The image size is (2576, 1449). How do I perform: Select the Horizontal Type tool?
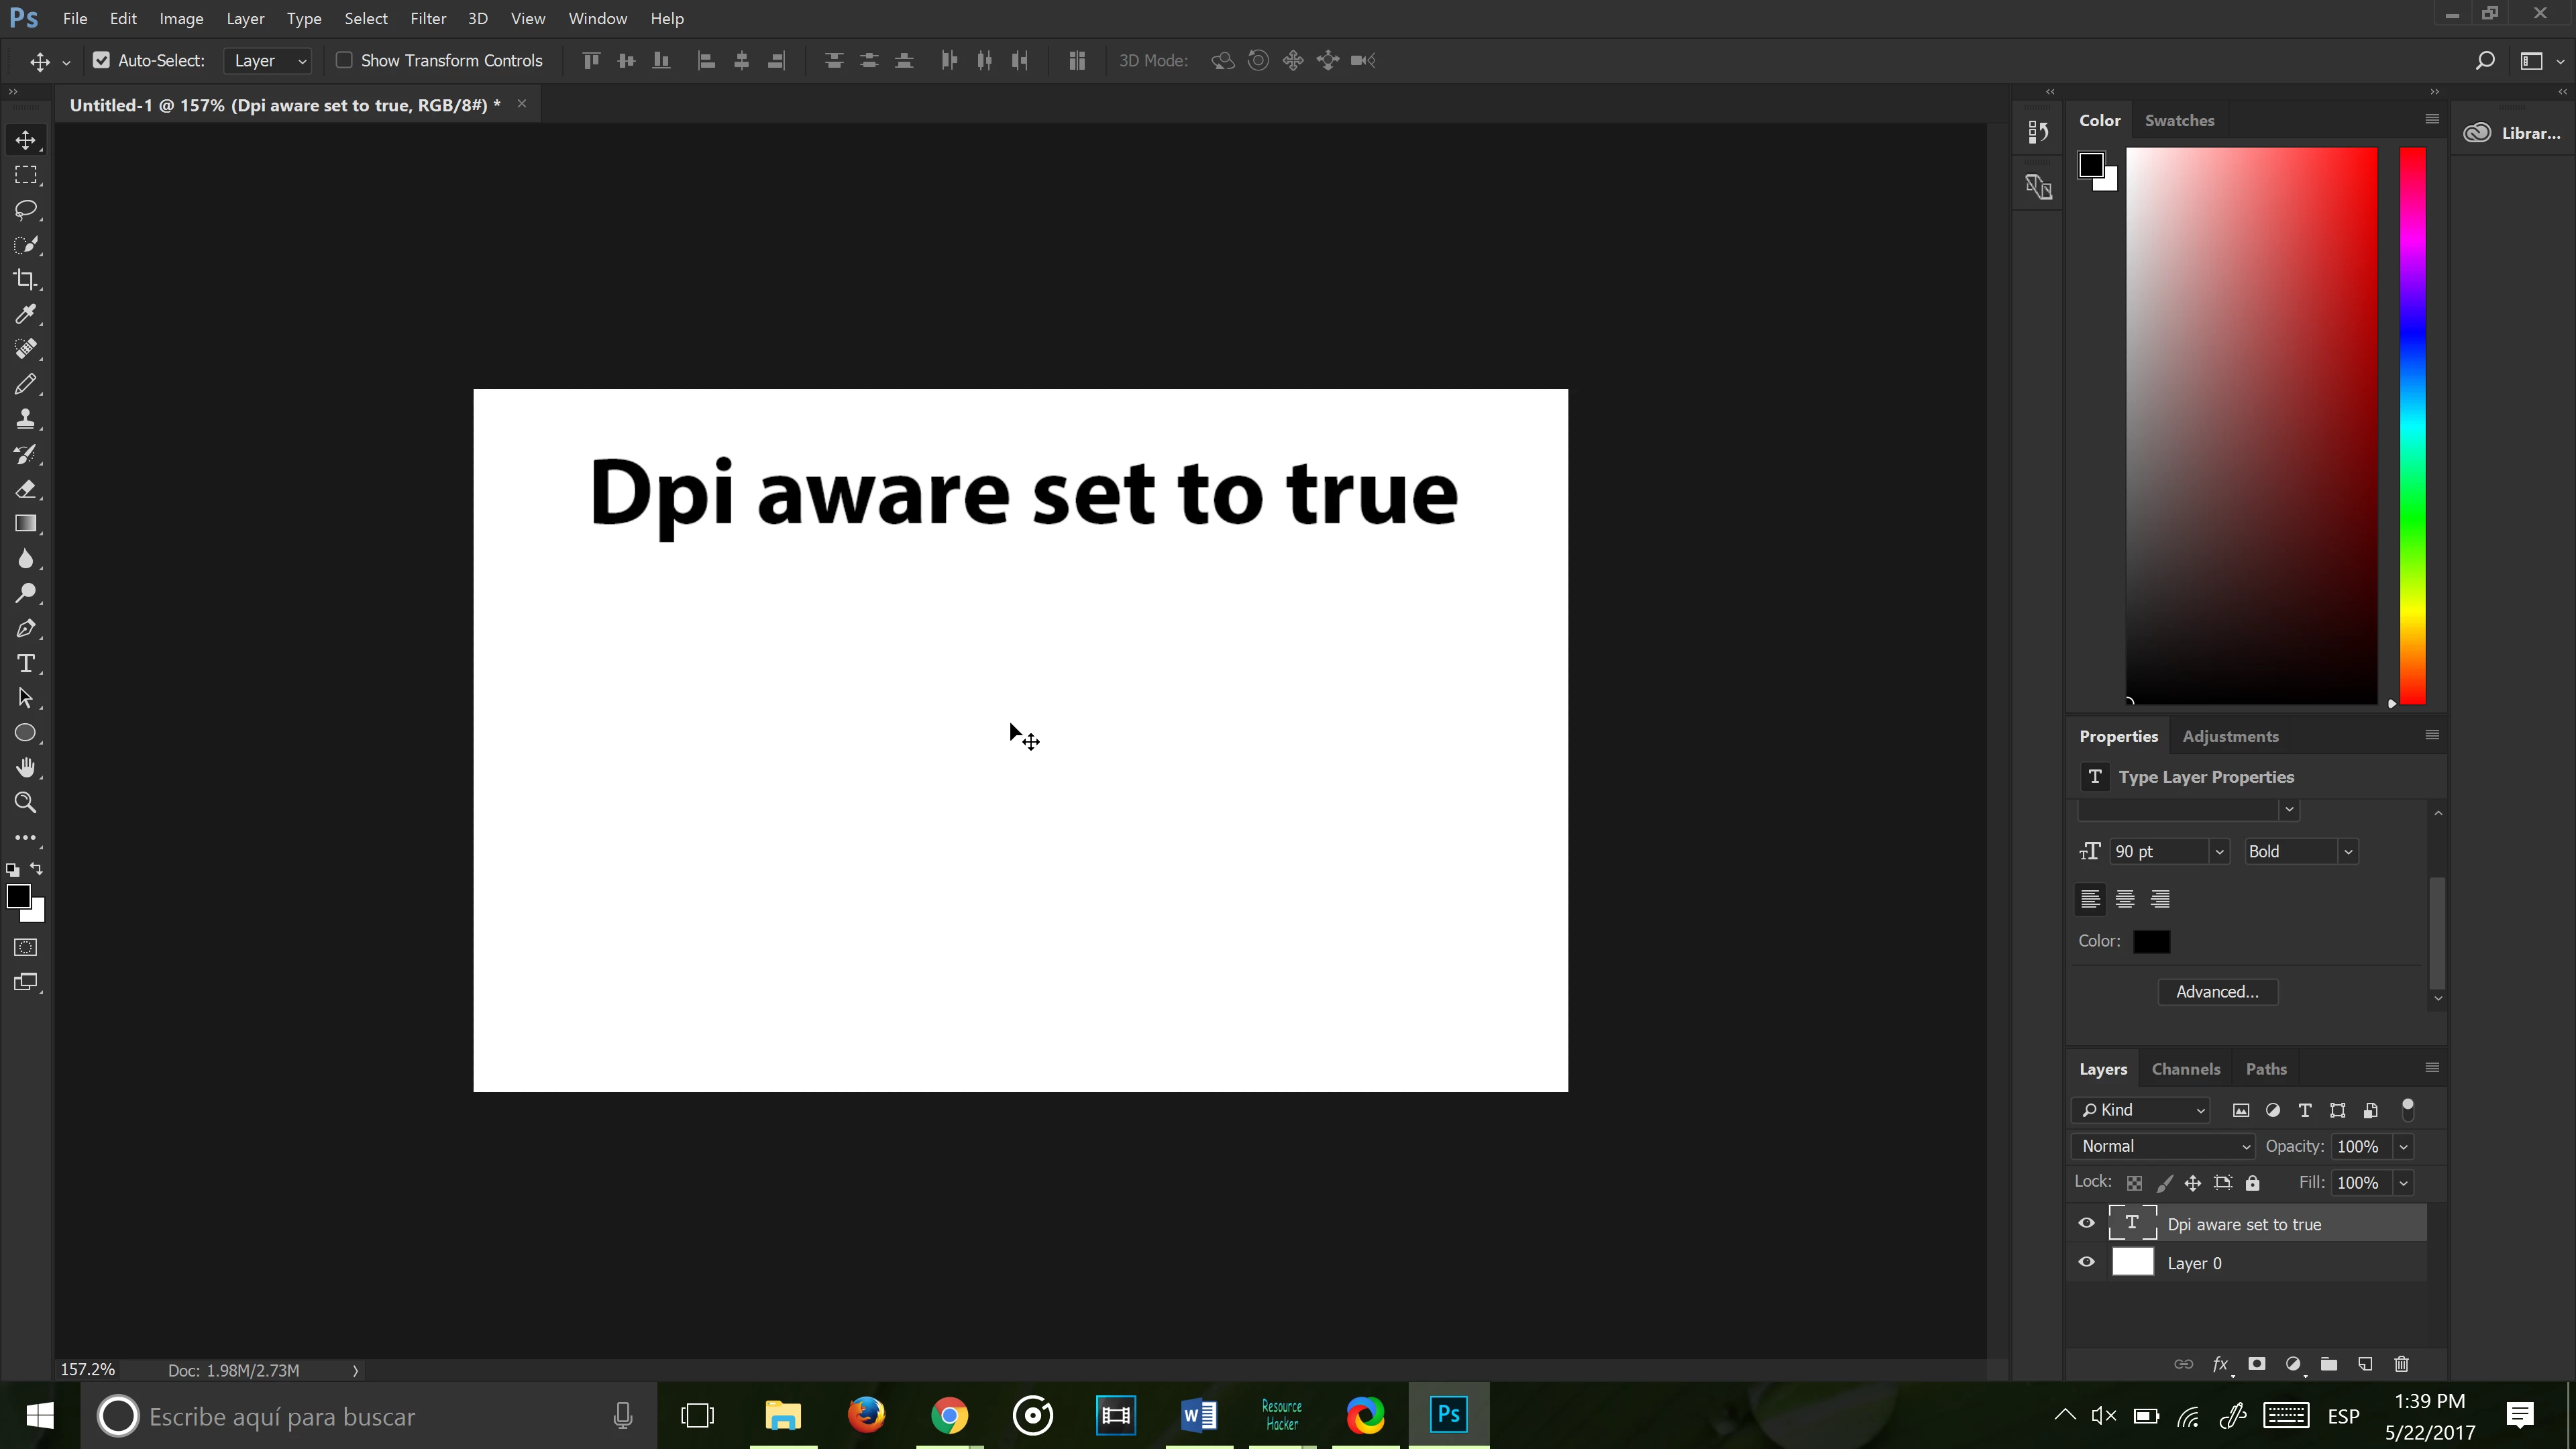(26, 664)
